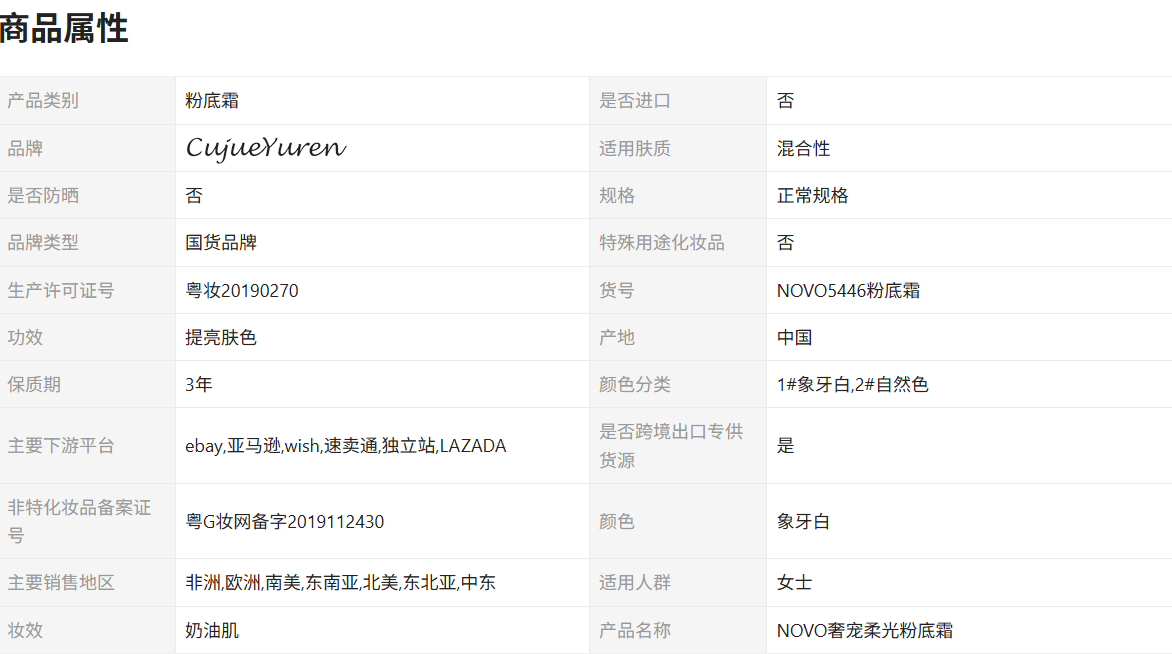The height and width of the screenshot is (654, 1172).
Task: Select the "产品类别" attribute label
Action: click(x=43, y=101)
